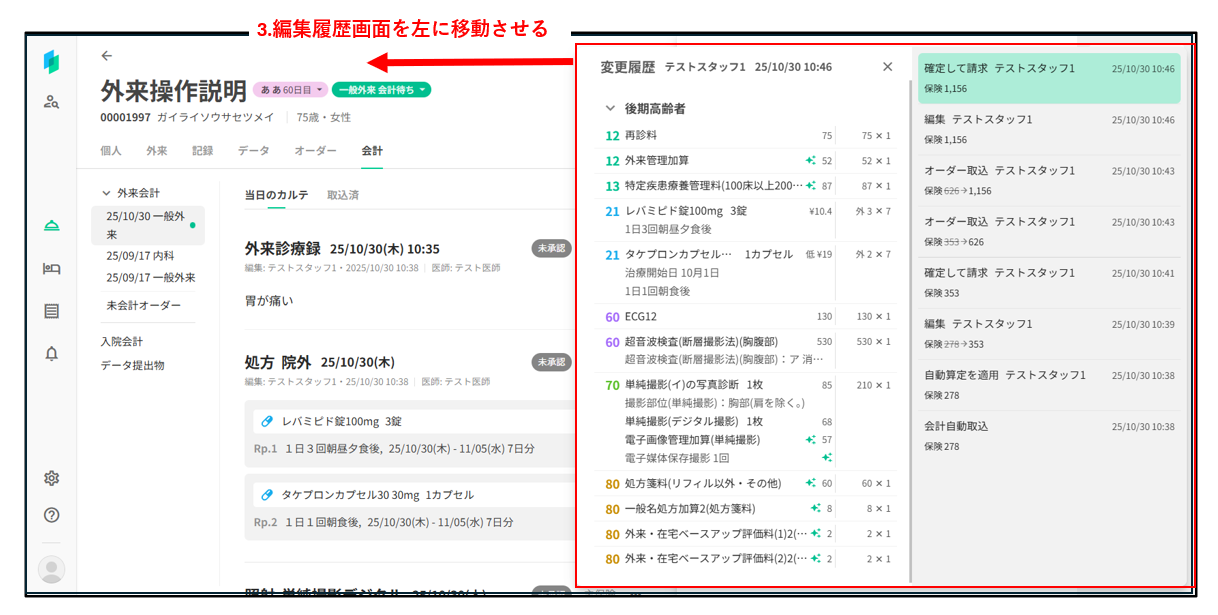This screenshot has width=1218, height=615.
Task: Select the 自動算定を適用 history entry
Action: click(x=1048, y=385)
